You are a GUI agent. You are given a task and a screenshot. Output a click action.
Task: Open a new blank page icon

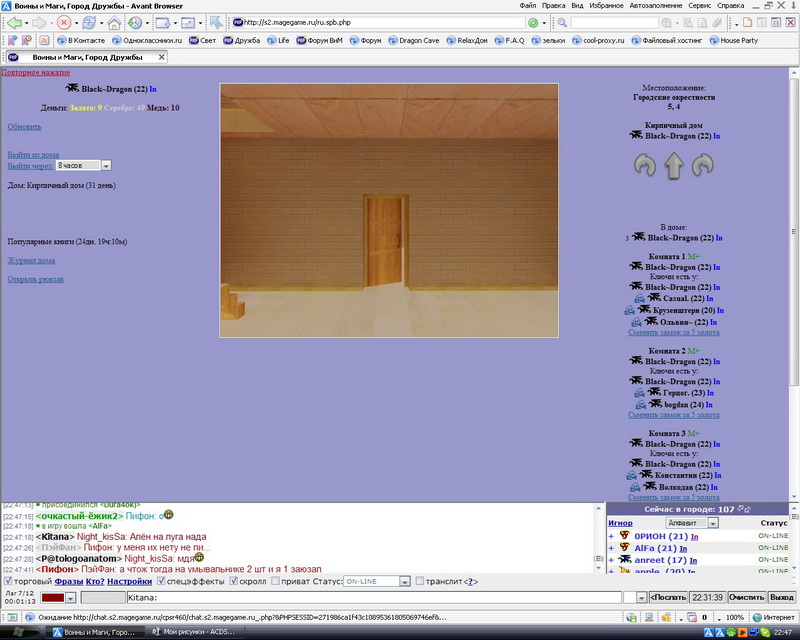pos(747,22)
